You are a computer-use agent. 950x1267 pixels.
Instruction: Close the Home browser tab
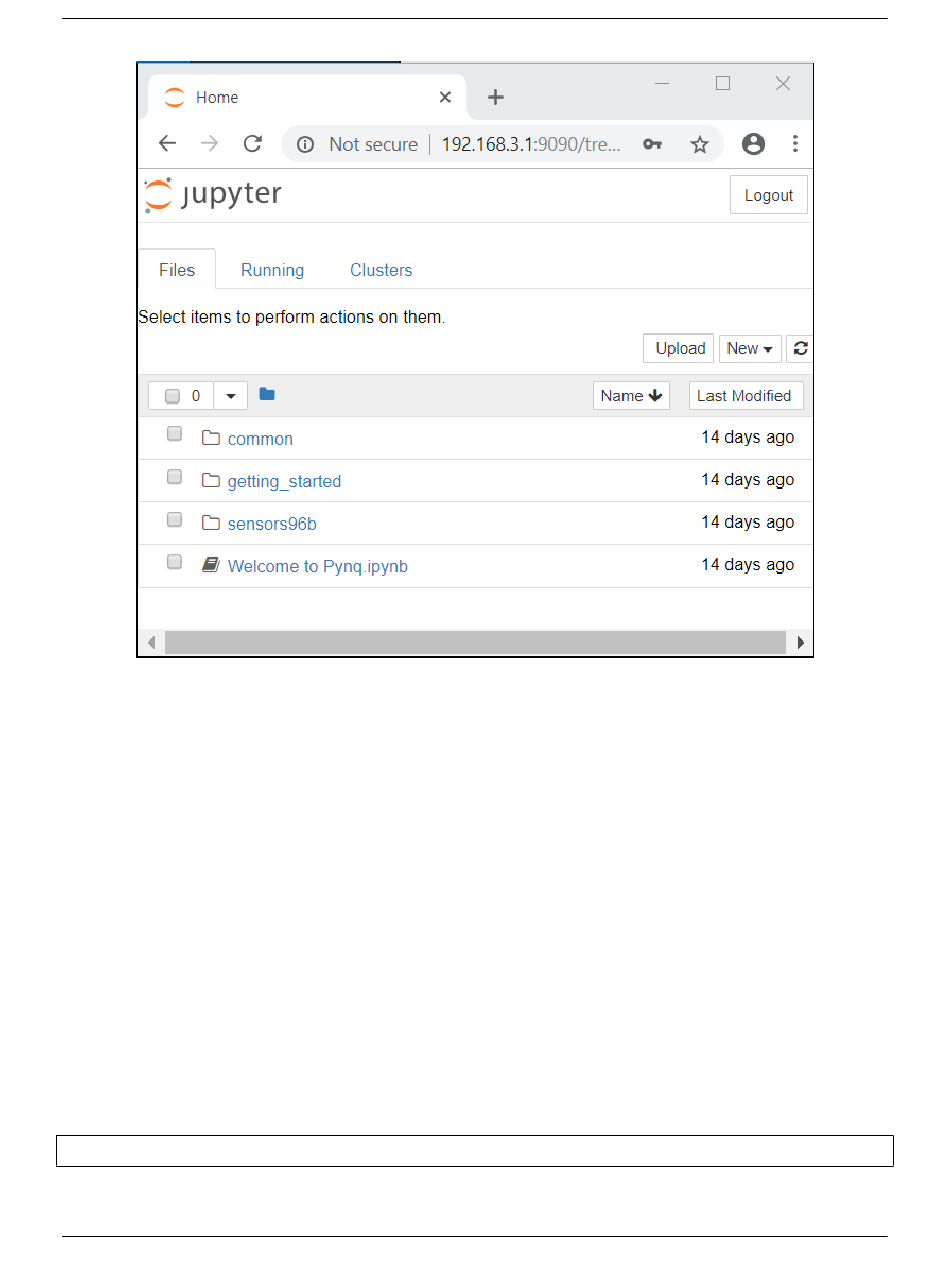point(445,97)
